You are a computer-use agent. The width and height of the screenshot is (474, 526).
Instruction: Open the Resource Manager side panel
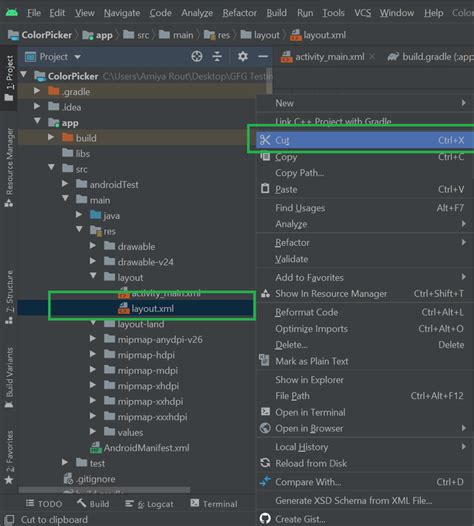(9, 167)
